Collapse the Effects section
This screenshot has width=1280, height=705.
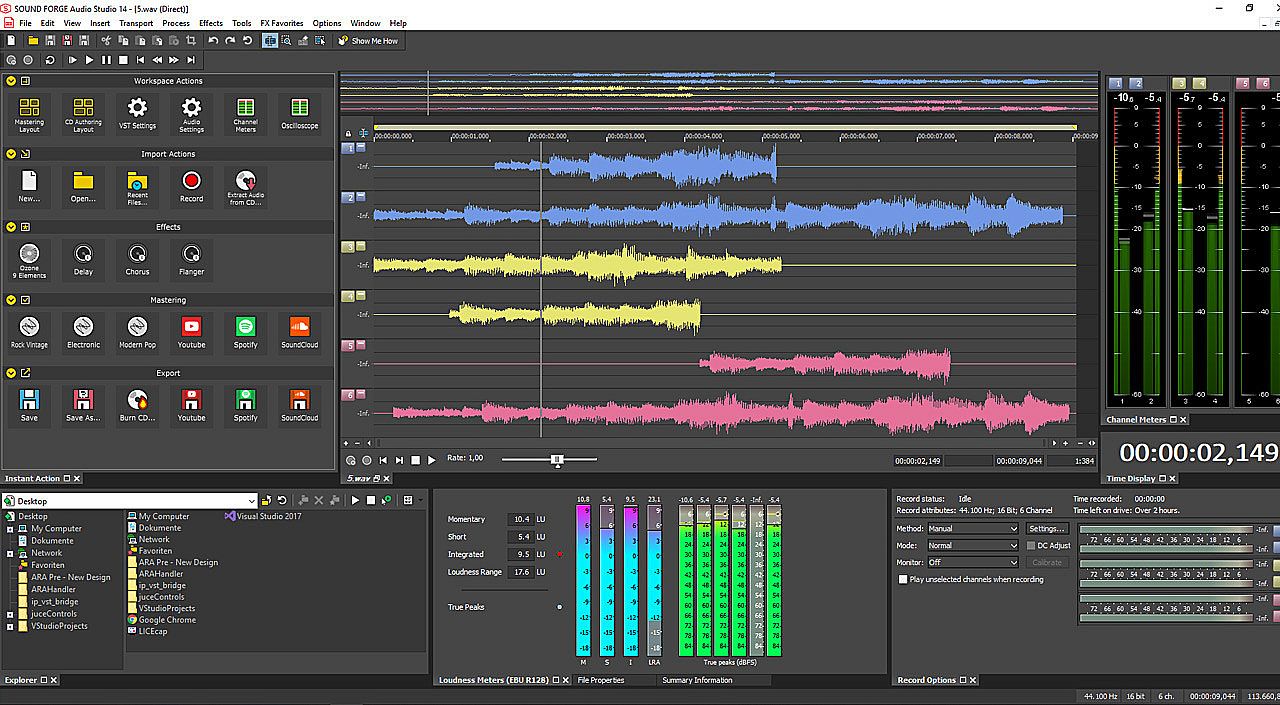11,227
